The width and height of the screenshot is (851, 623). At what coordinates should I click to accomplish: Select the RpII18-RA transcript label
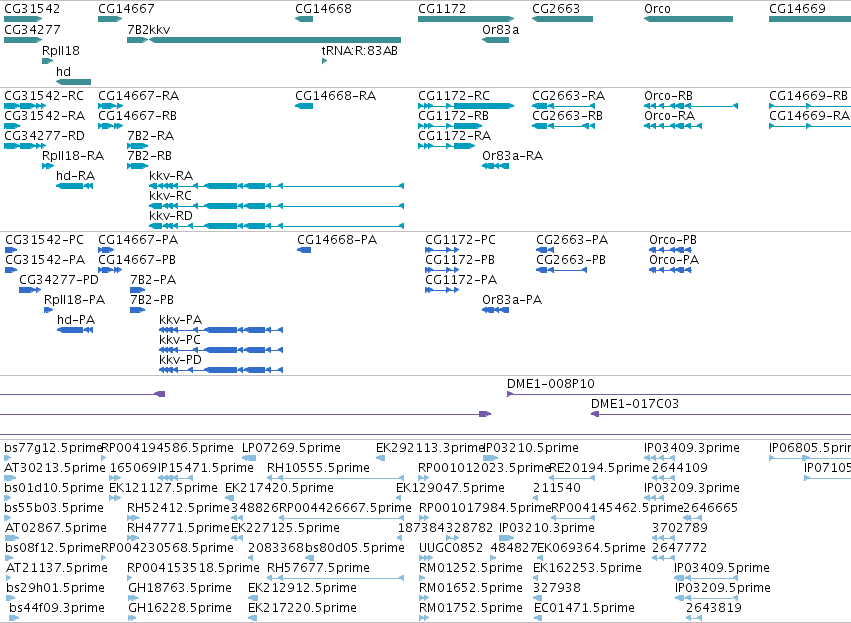73,156
